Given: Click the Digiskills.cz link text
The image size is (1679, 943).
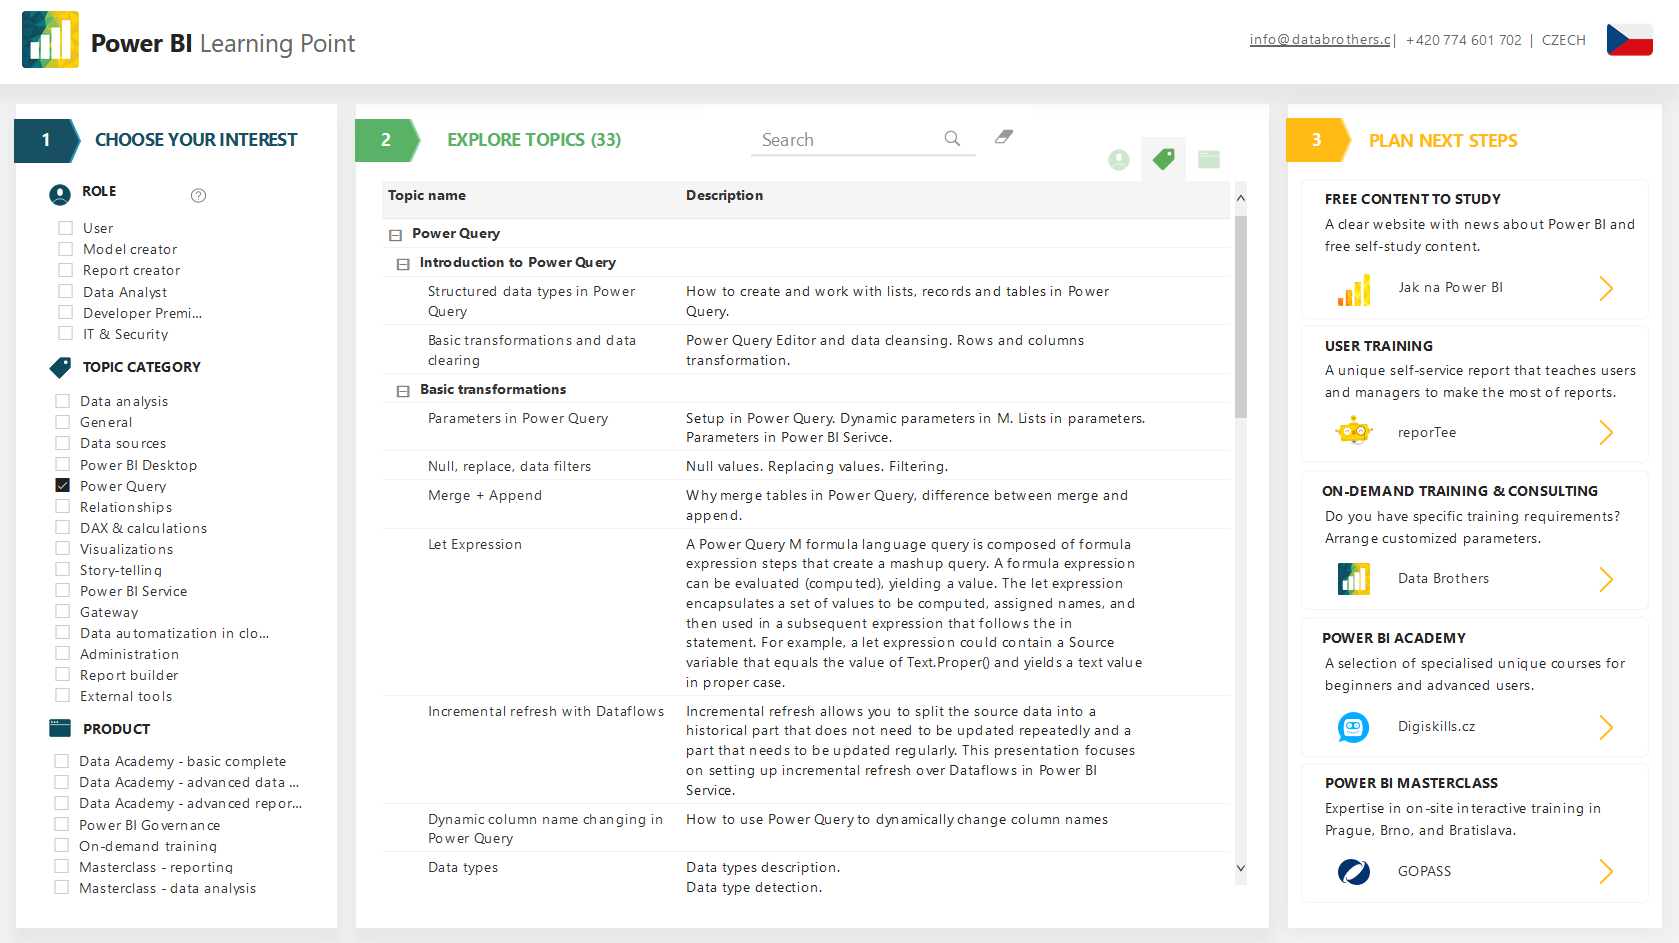Looking at the screenshot, I should pos(1436,726).
